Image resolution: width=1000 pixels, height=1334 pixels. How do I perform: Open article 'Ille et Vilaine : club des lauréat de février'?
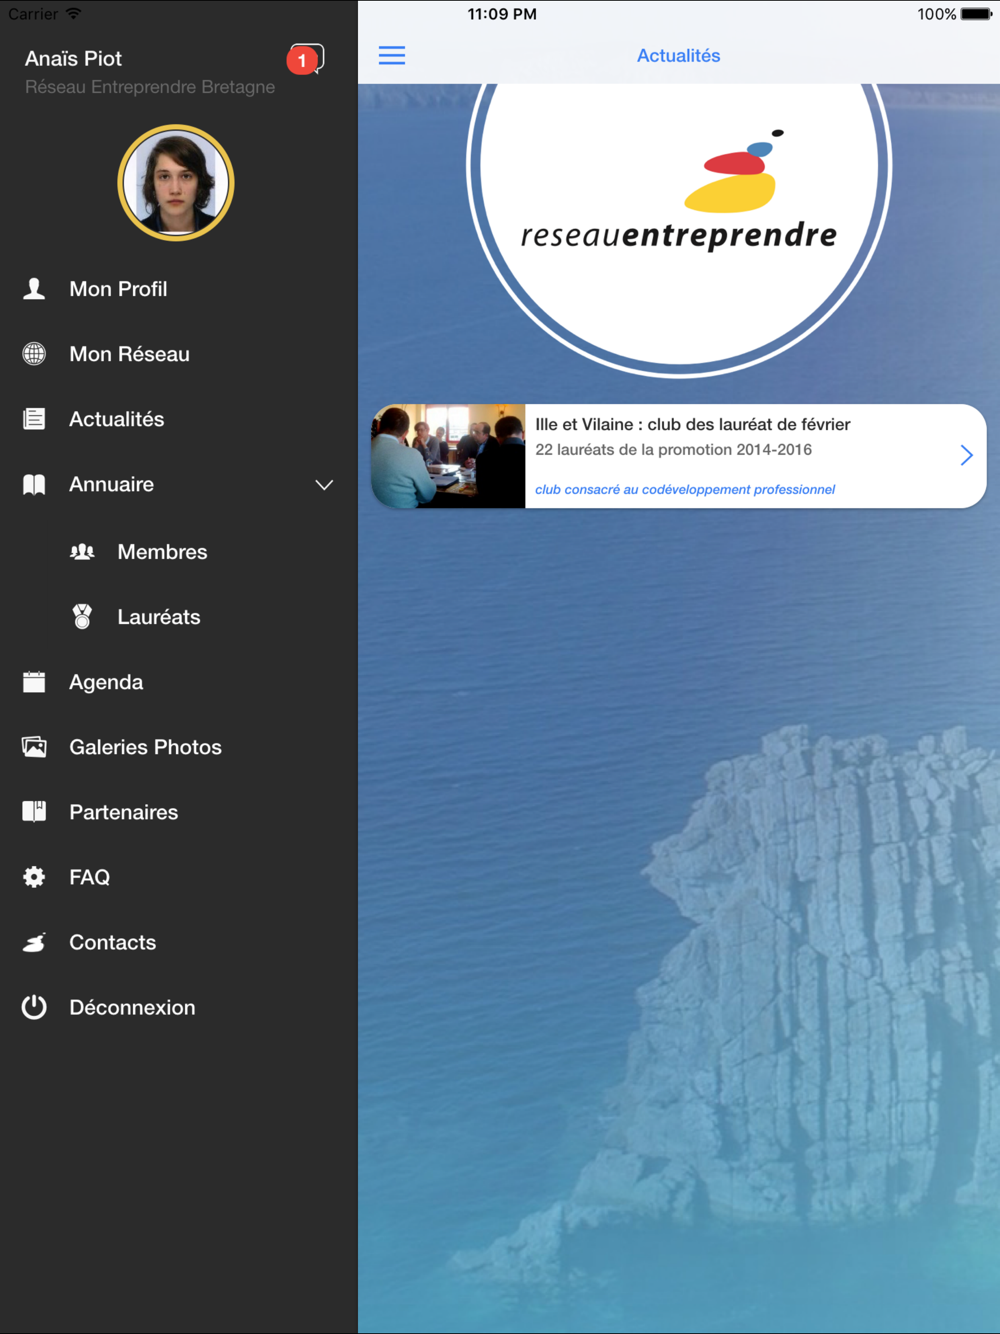point(693,424)
